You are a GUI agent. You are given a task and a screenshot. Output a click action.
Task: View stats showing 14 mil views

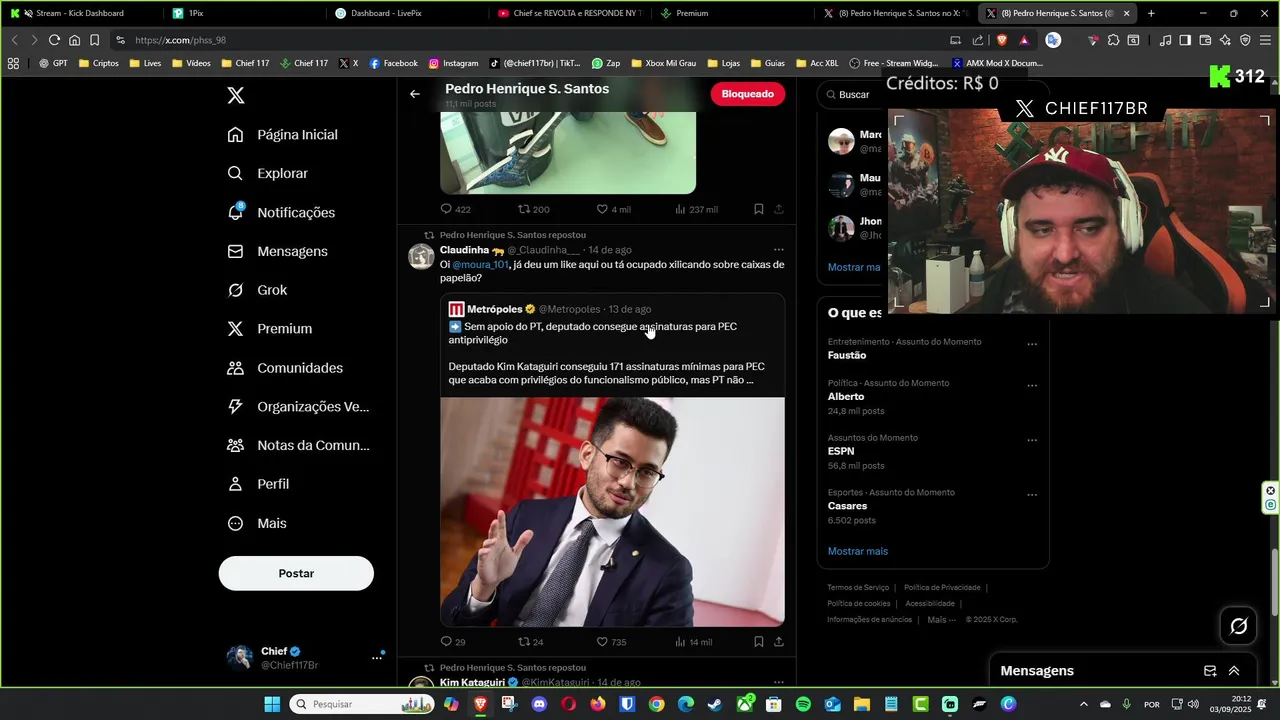(x=693, y=642)
